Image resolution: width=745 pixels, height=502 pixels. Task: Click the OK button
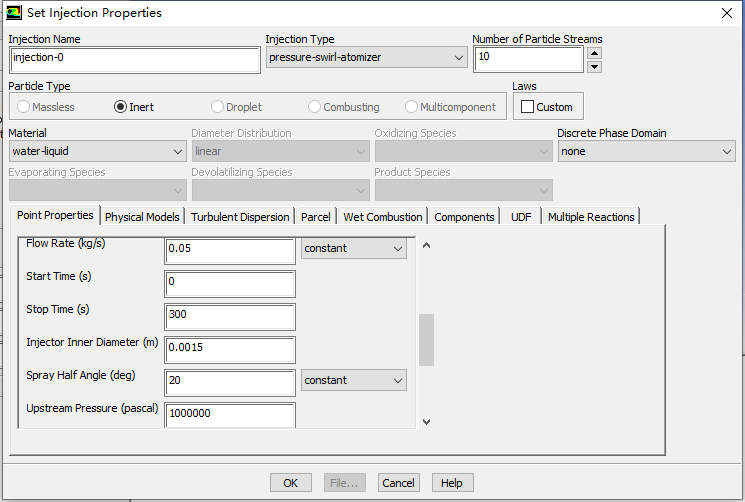coord(290,483)
